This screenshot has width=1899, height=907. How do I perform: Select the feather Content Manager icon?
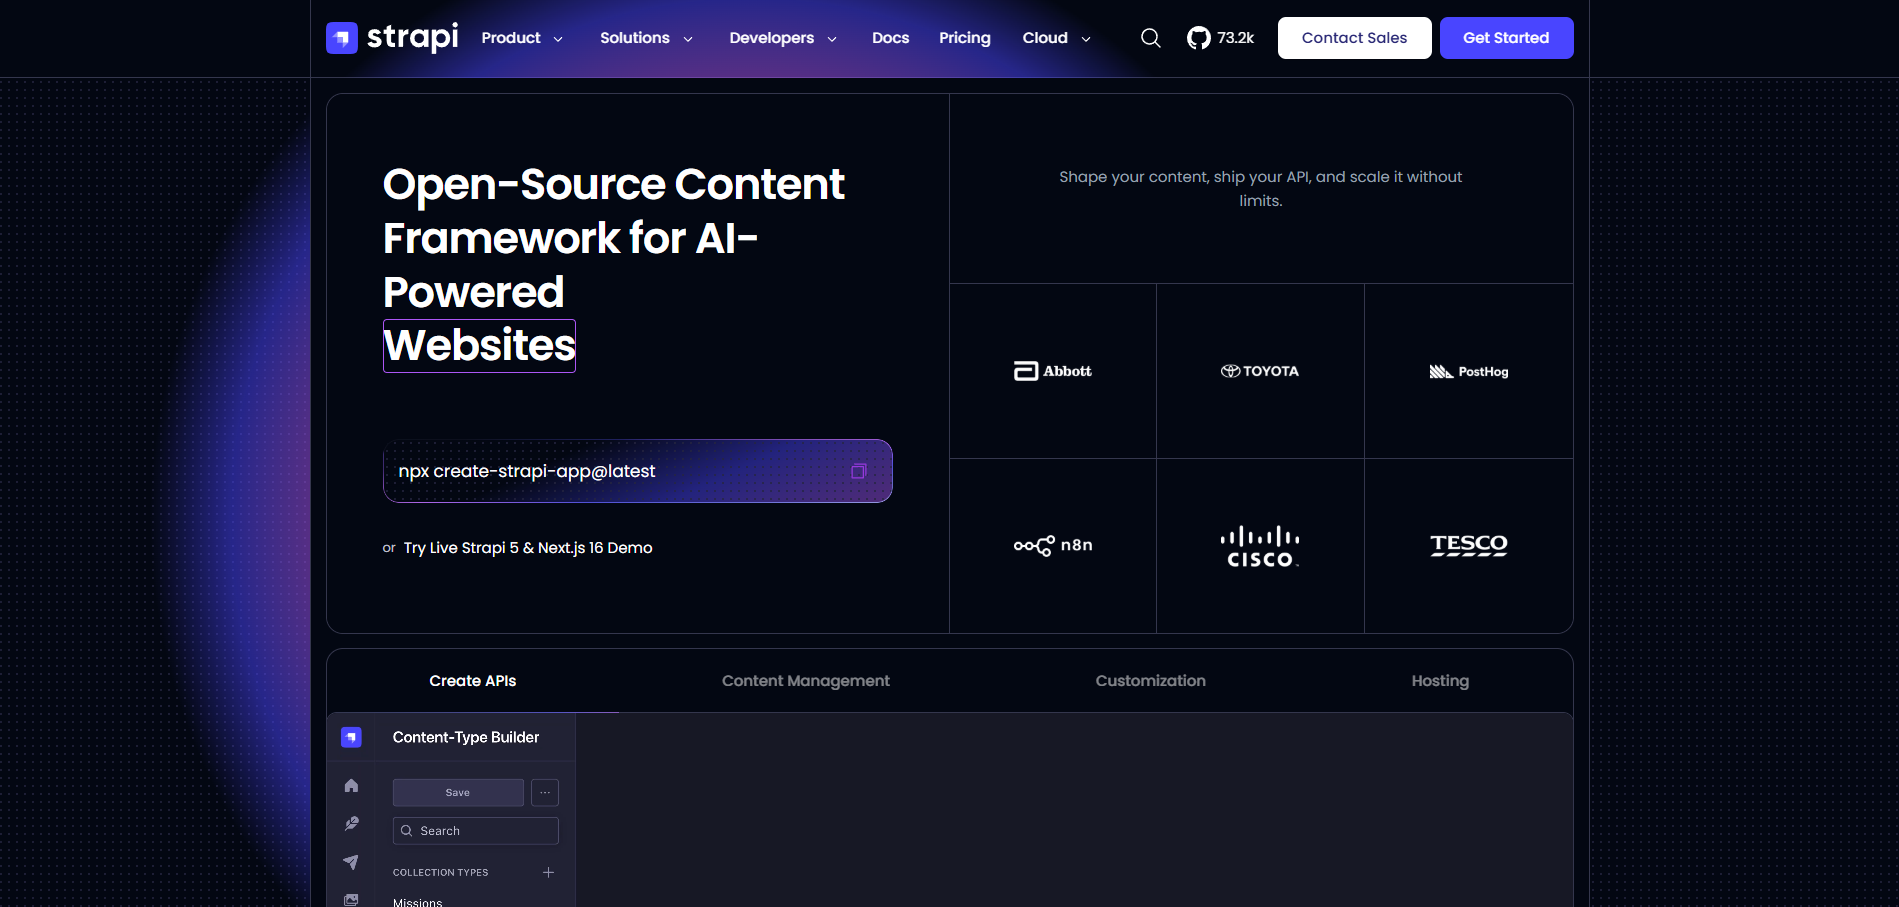pos(351,824)
